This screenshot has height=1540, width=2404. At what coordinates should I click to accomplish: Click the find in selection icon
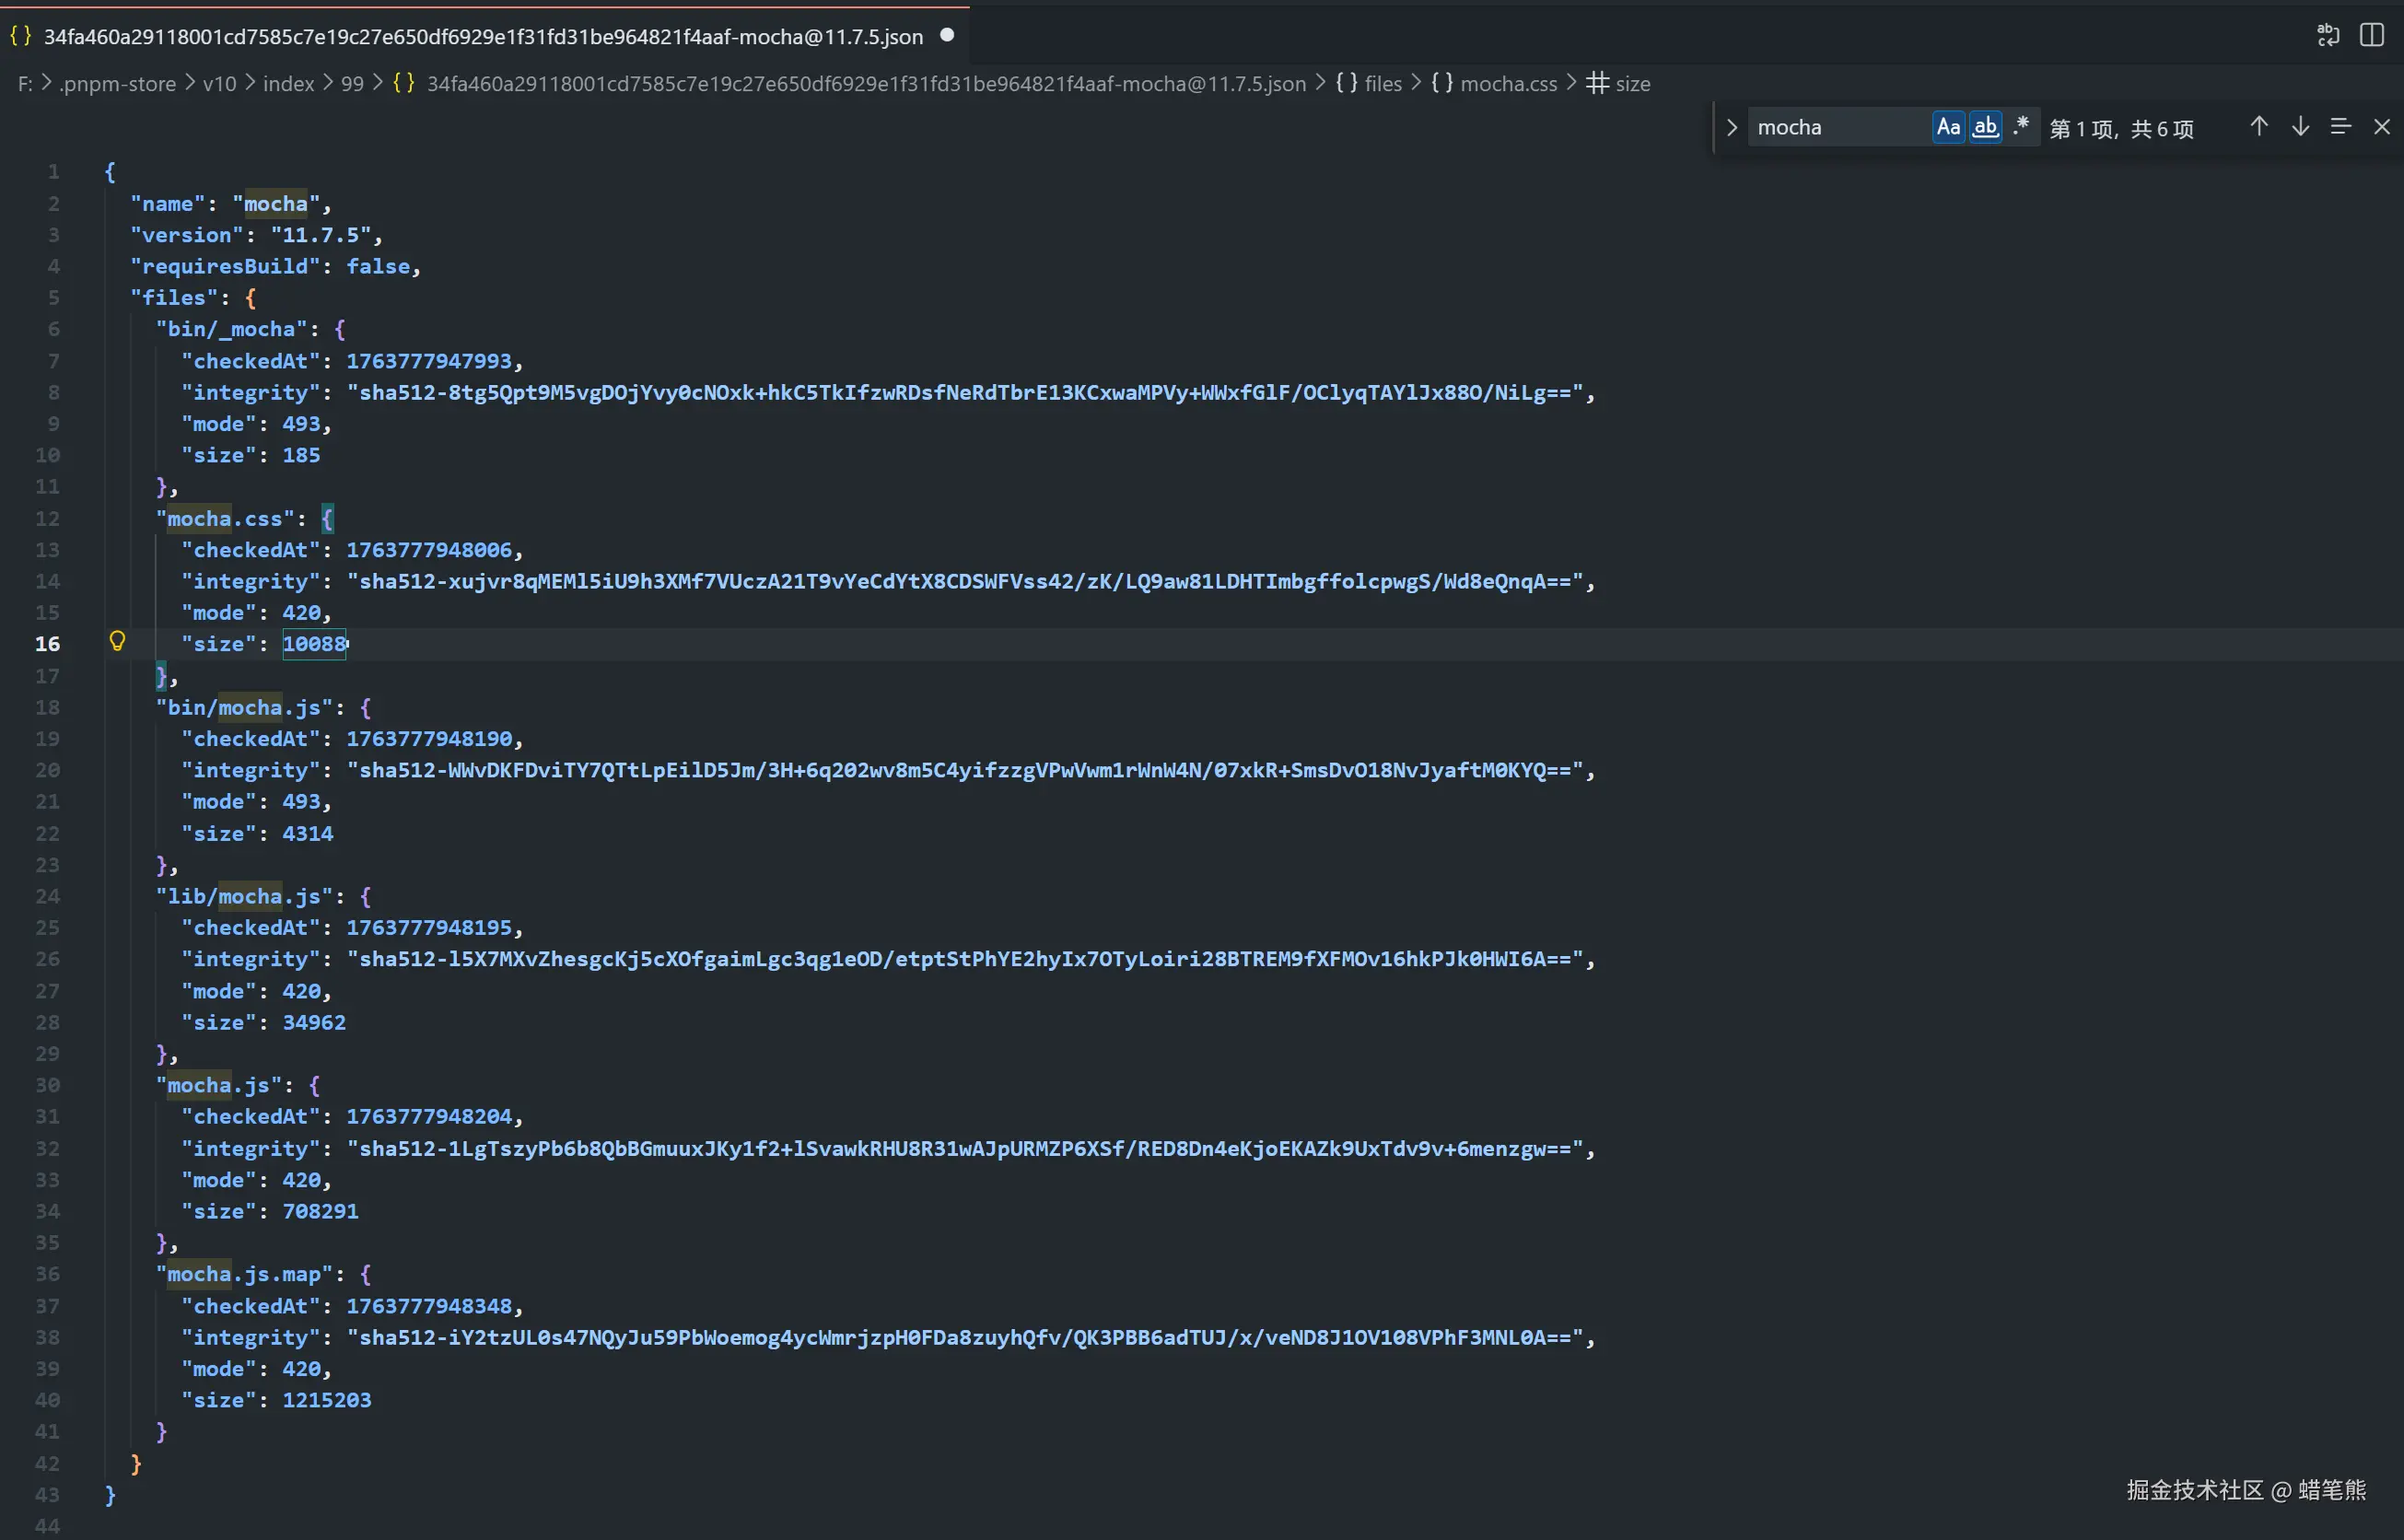pyautogui.click(x=2340, y=127)
